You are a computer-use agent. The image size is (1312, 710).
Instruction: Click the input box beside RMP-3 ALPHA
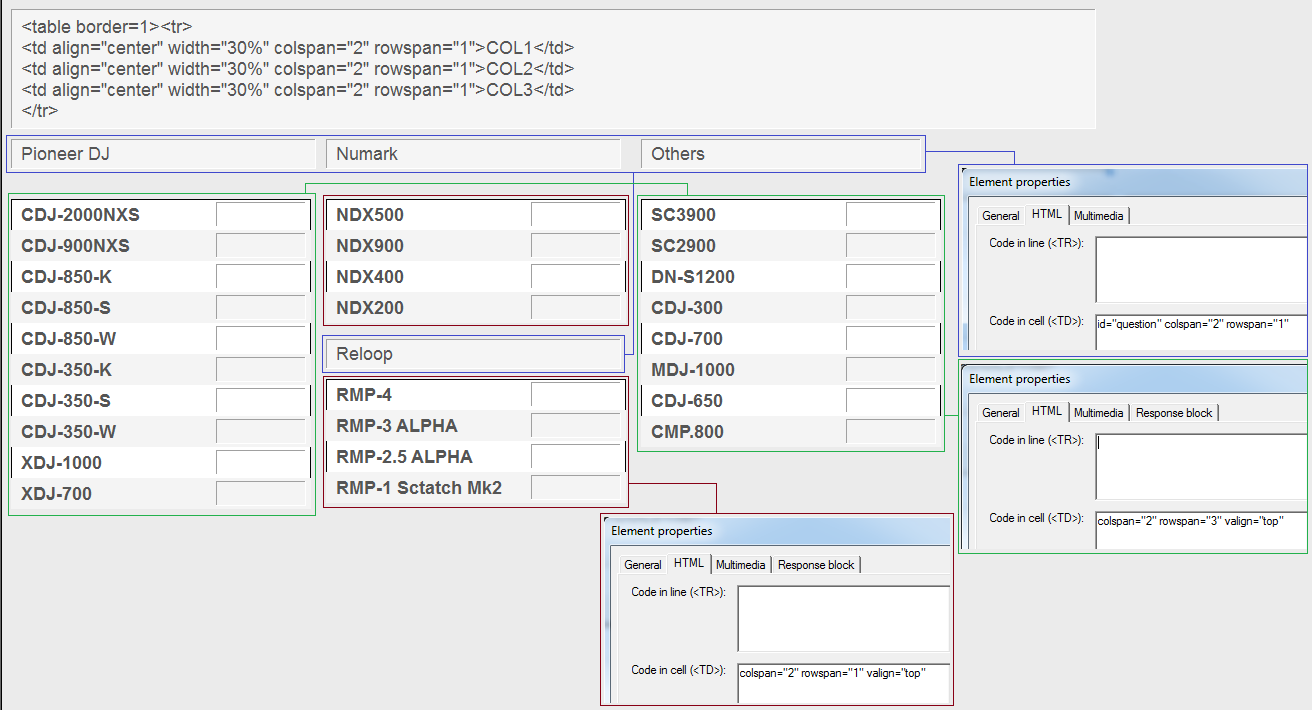pos(577,426)
